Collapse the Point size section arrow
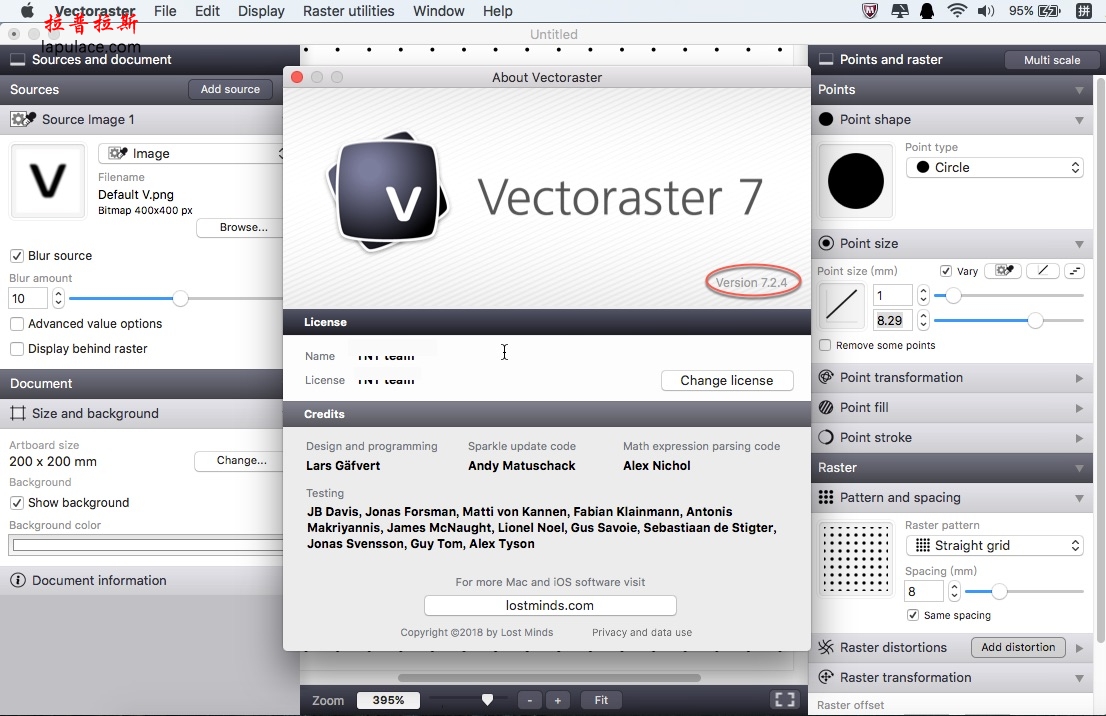The image size is (1106, 716). pyautogui.click(x=1079, y=244)
